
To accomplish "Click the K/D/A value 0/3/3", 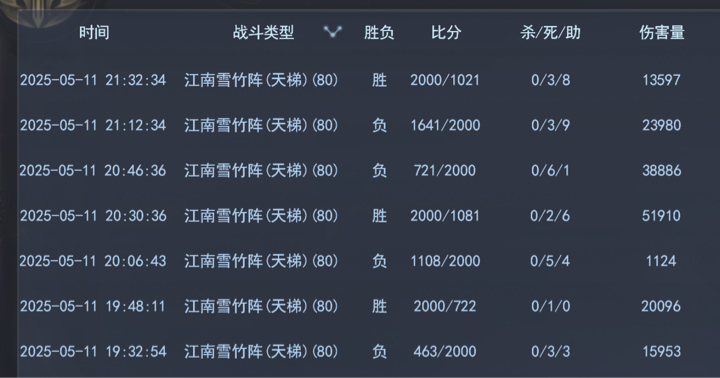I will pos(551,351).
